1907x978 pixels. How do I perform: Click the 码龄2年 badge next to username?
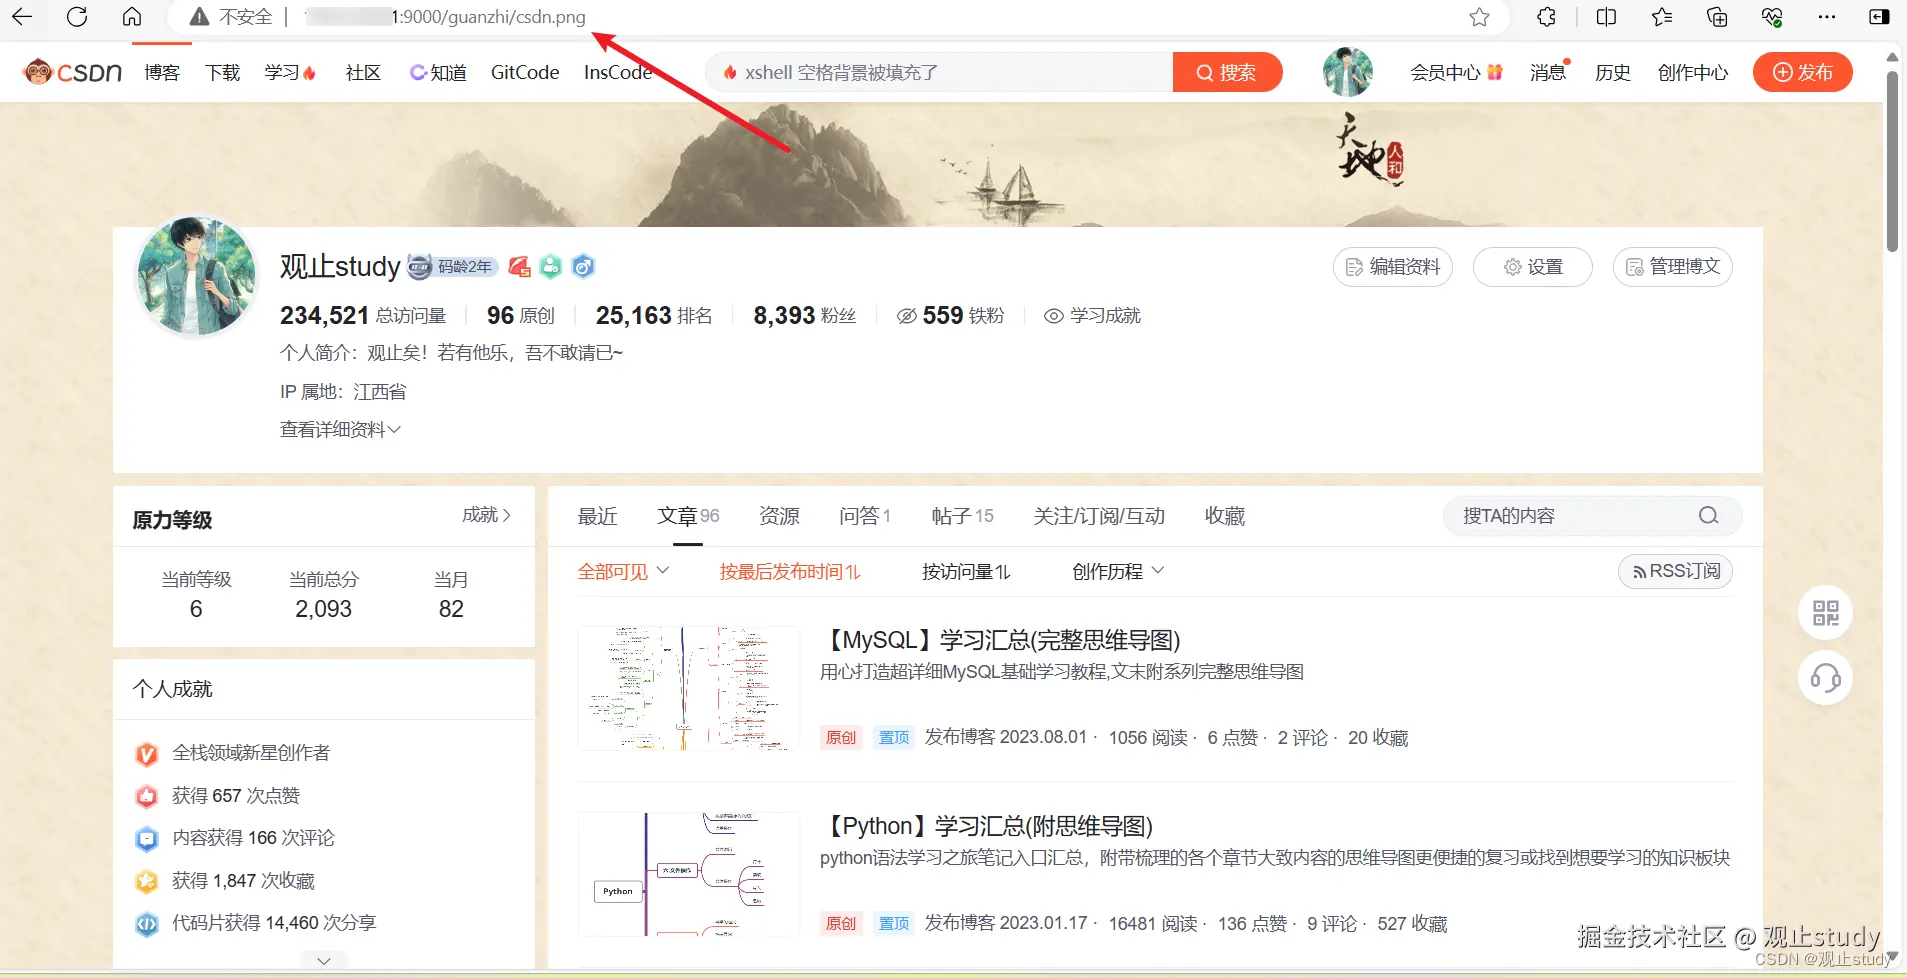[x=452, y=266]
